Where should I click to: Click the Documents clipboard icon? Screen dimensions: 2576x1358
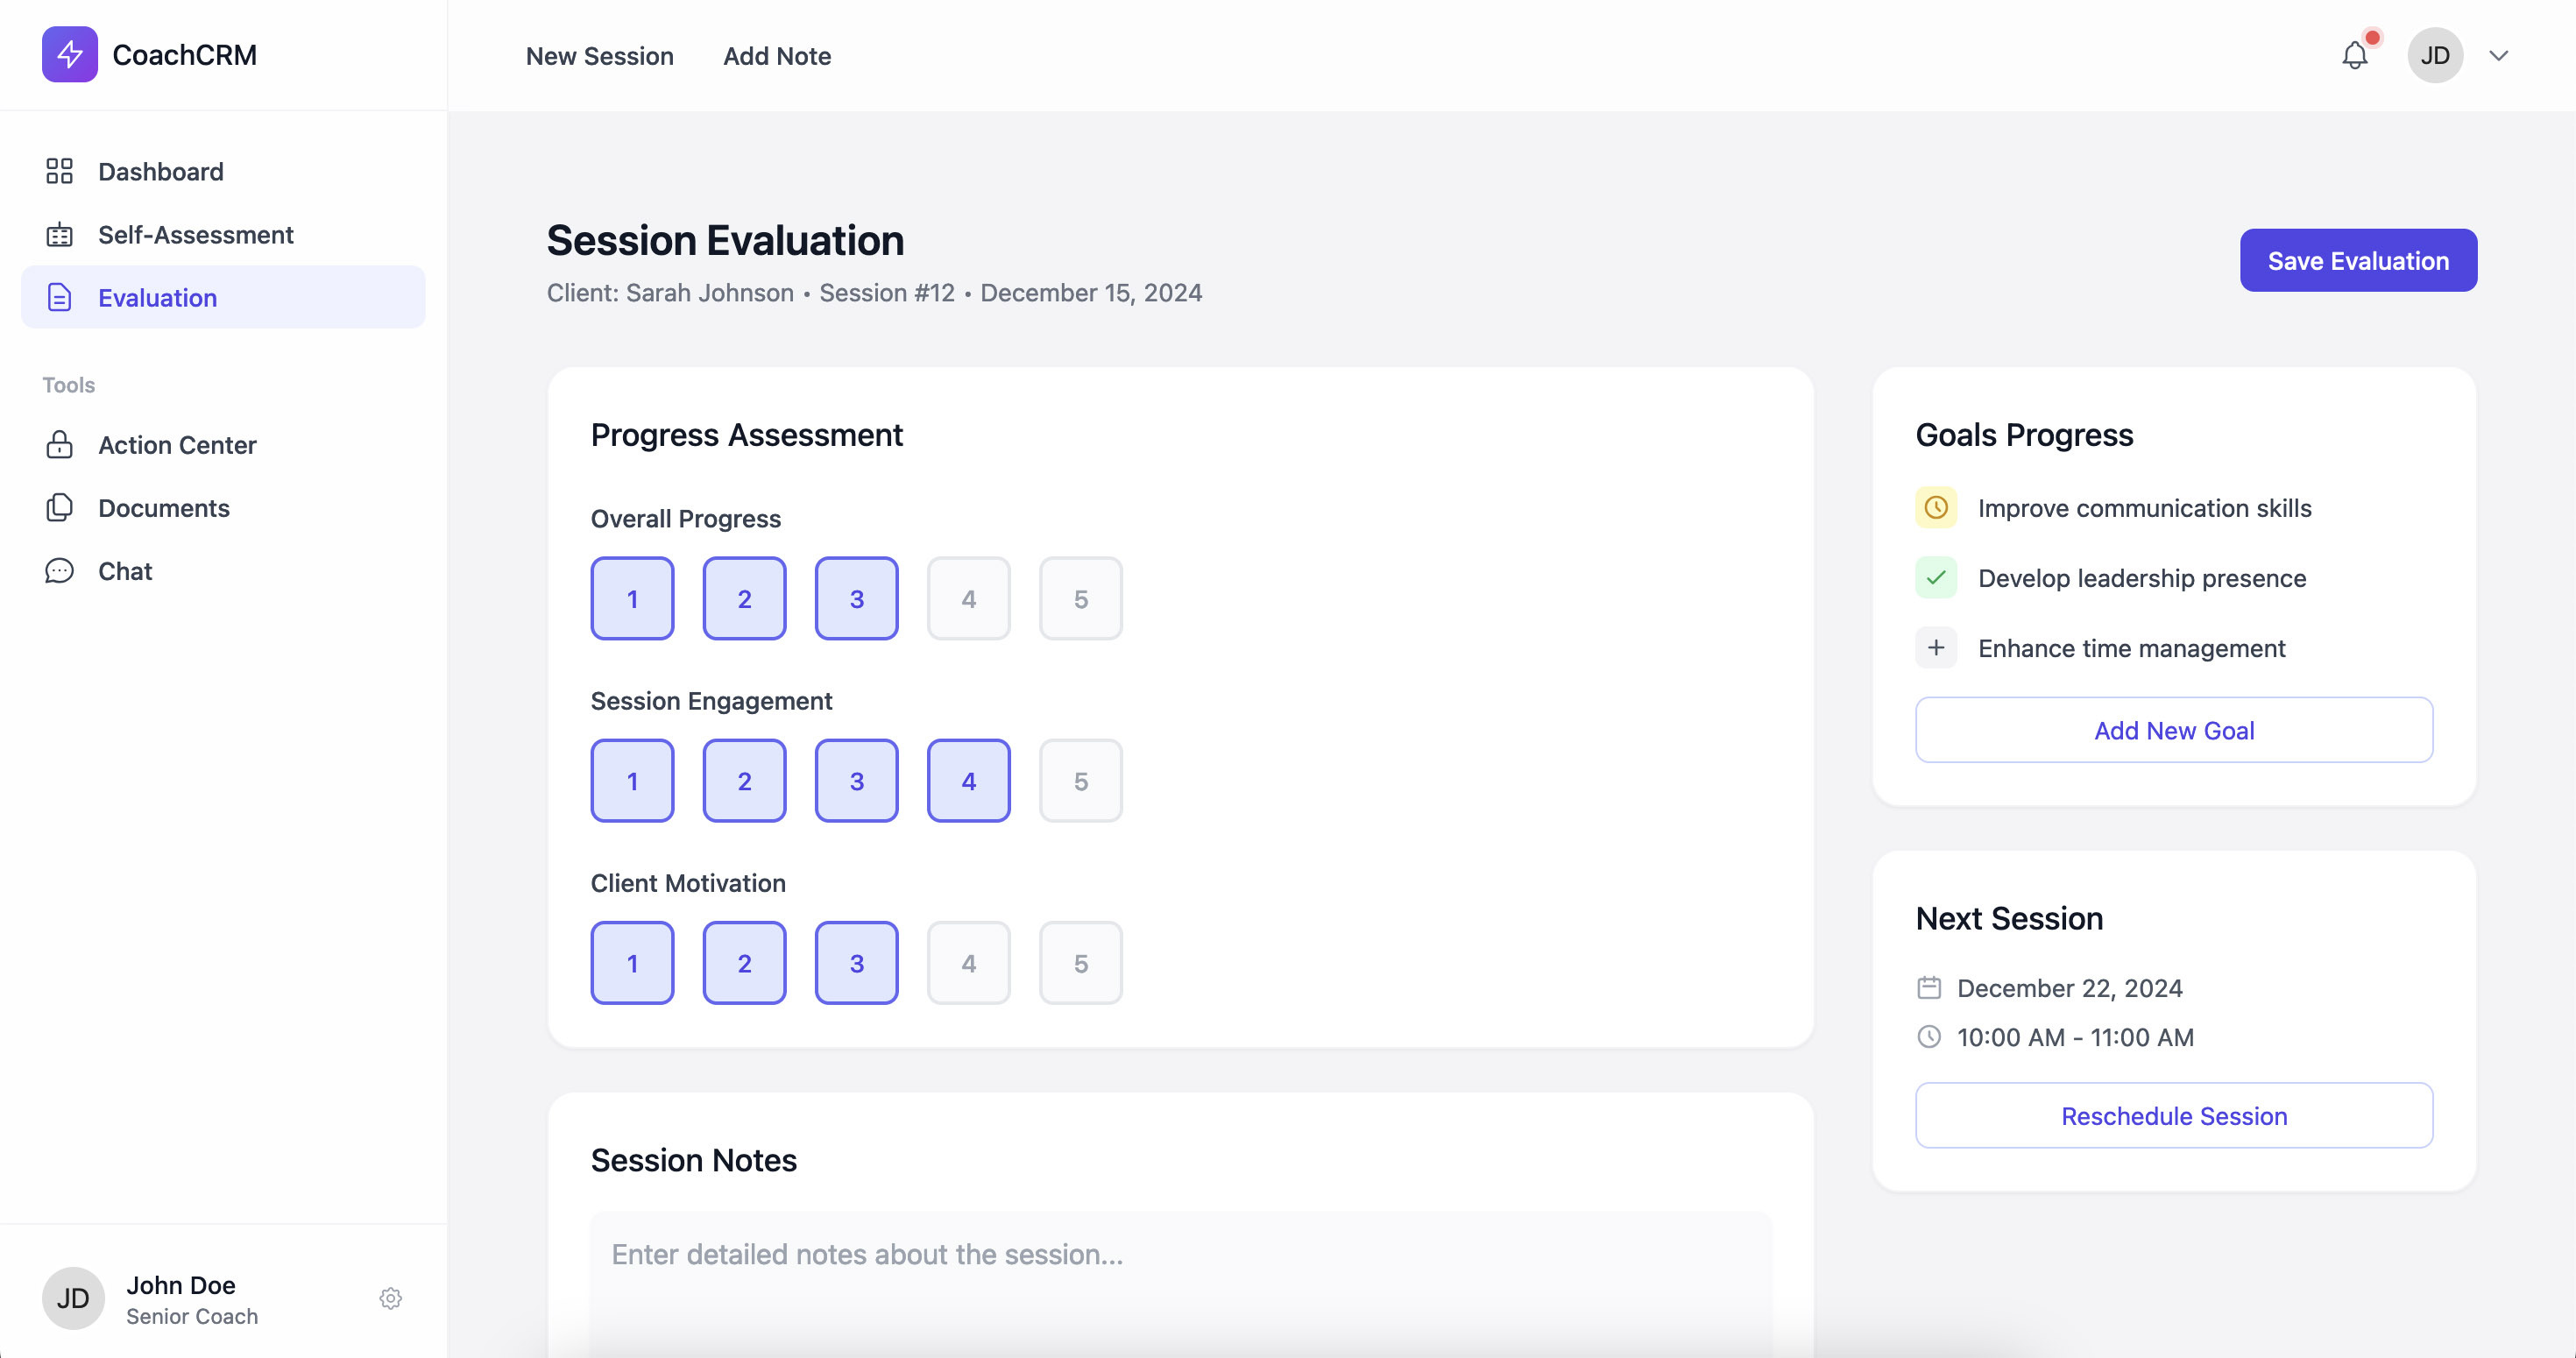tap(58, 508)
